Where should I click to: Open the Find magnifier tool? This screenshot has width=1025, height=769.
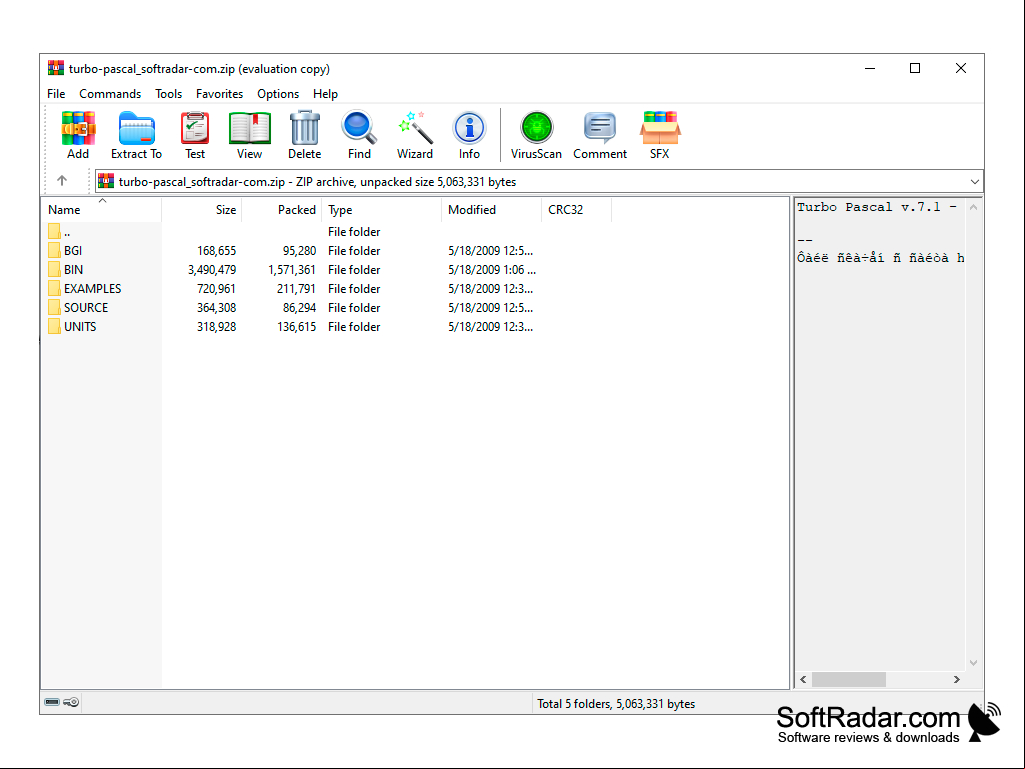(359, 135)
